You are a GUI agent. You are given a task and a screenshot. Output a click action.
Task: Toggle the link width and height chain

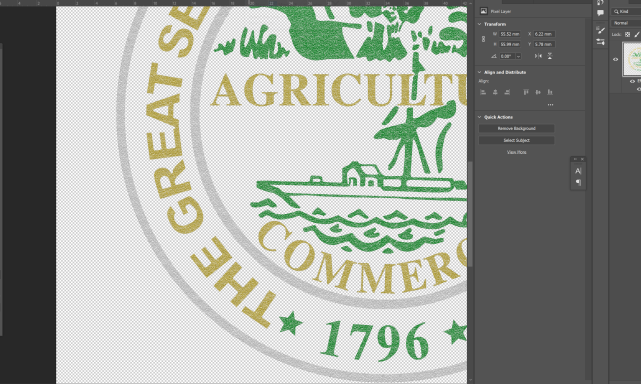483,39
